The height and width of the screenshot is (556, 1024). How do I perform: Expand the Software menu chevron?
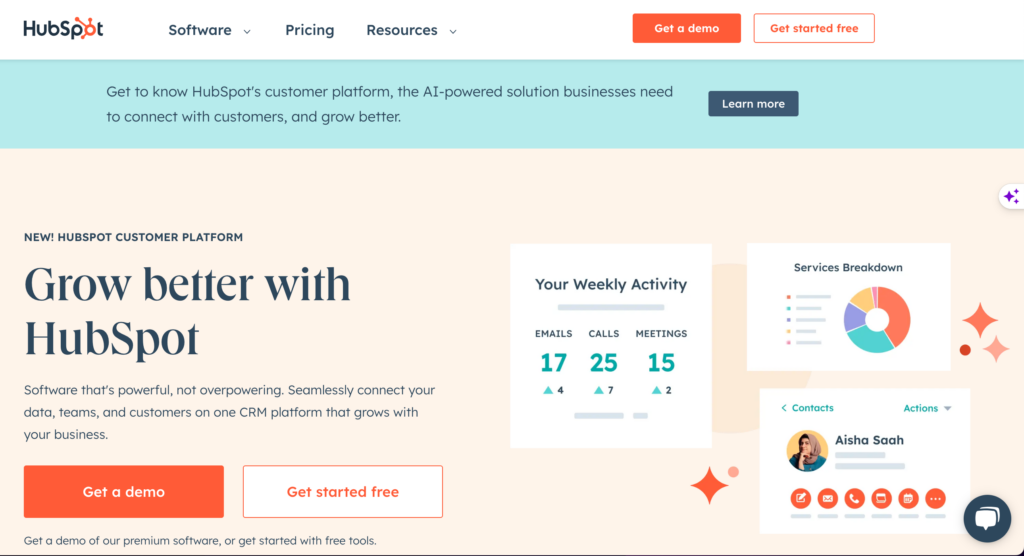247,31
